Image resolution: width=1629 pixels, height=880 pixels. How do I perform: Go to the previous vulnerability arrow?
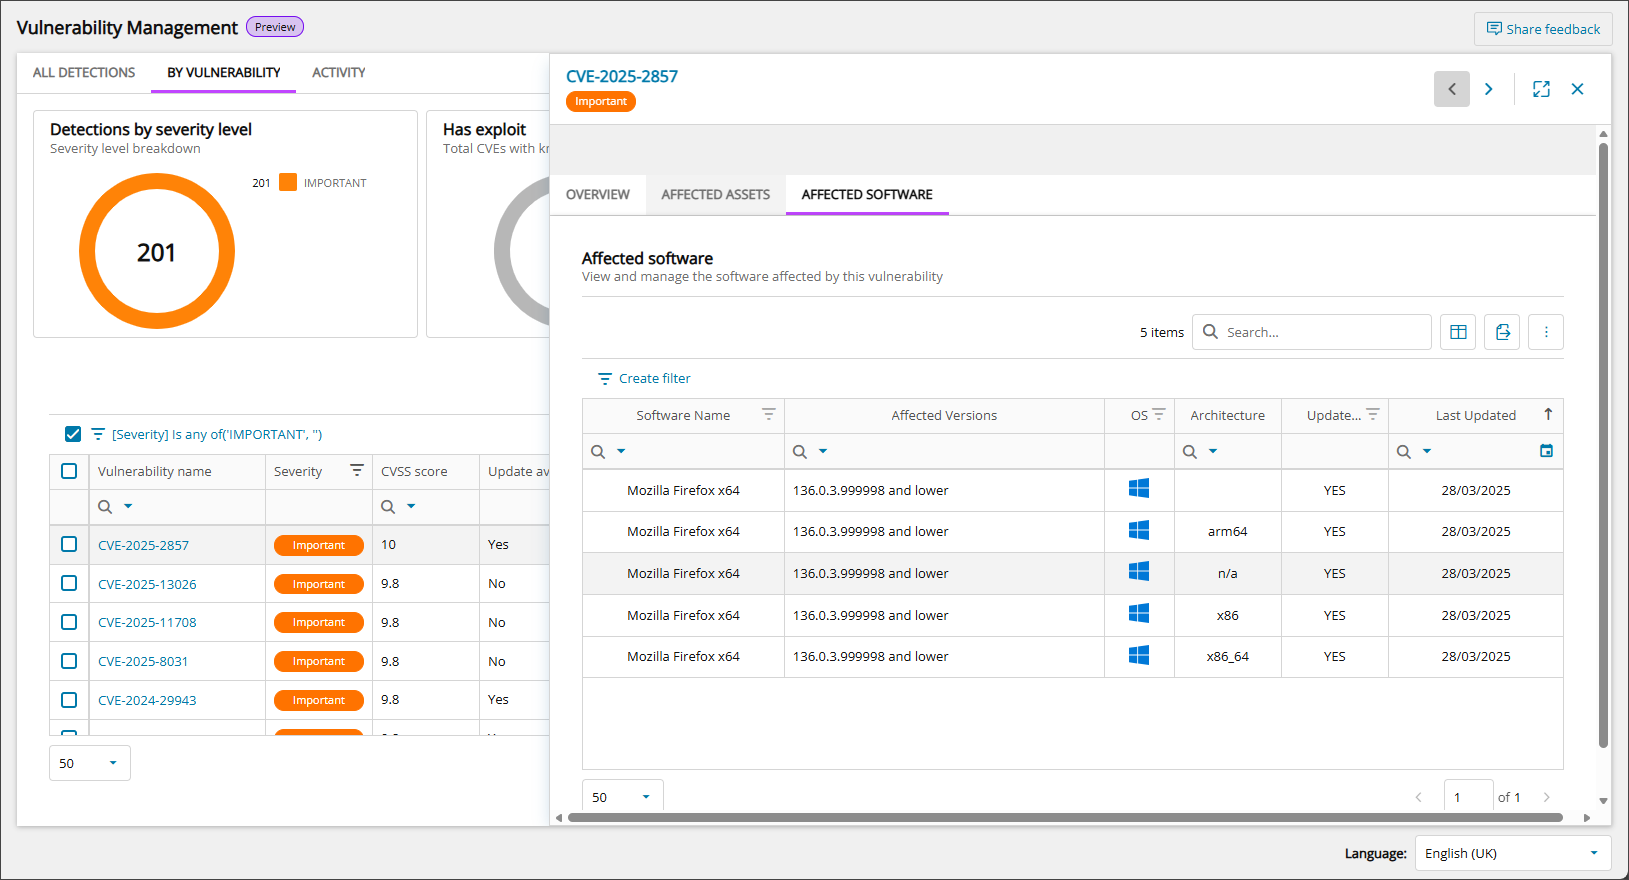[x=1452, y=89]
